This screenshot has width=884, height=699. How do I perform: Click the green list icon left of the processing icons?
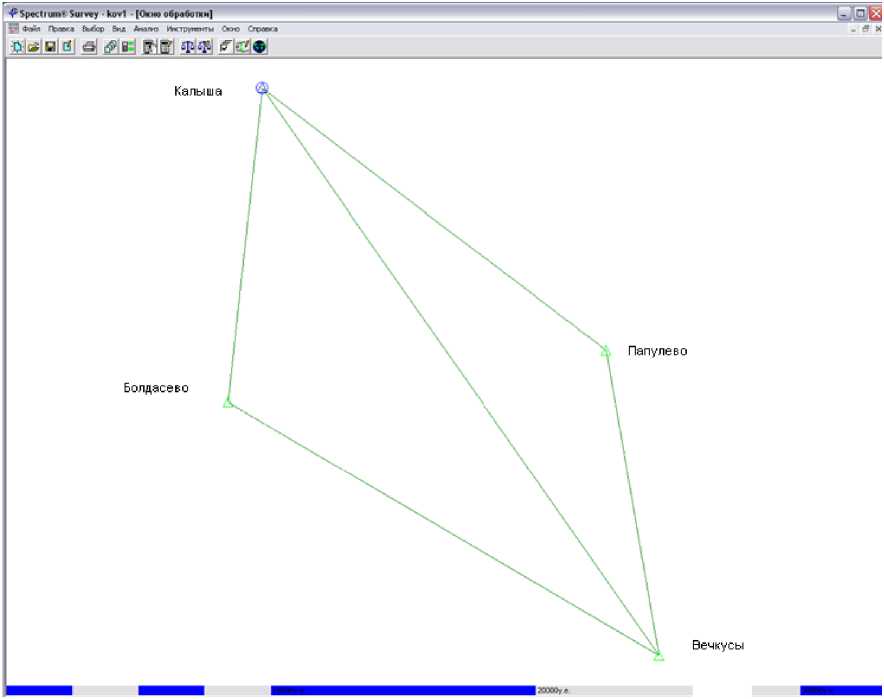point(128,47)
